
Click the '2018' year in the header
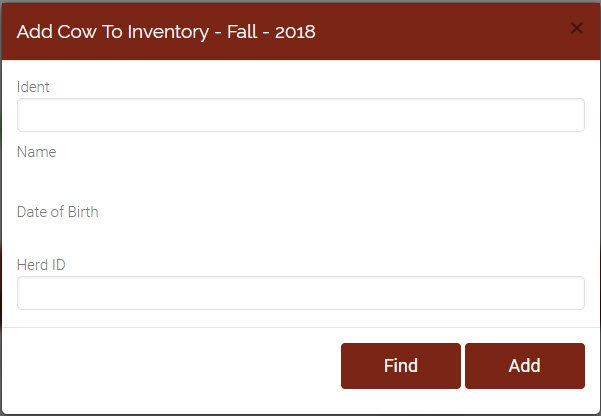[295, 32]
